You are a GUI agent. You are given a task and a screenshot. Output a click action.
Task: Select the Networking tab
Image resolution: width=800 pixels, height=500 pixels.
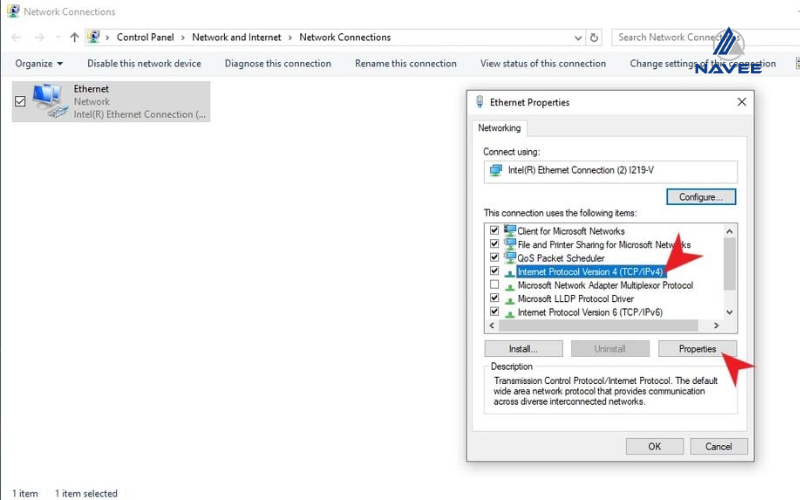499,128
